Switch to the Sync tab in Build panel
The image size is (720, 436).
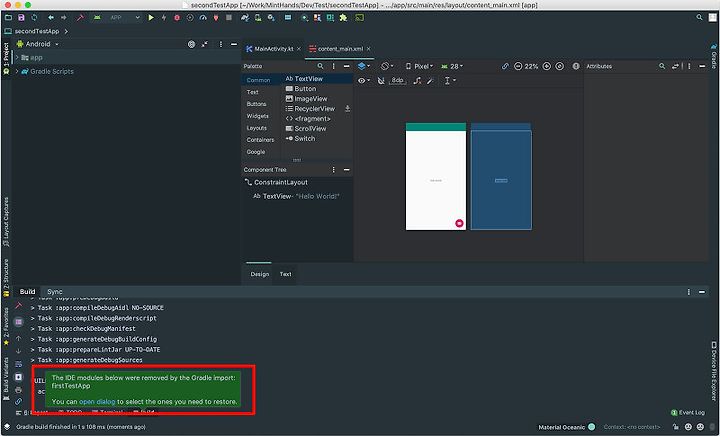pos(54,292)
